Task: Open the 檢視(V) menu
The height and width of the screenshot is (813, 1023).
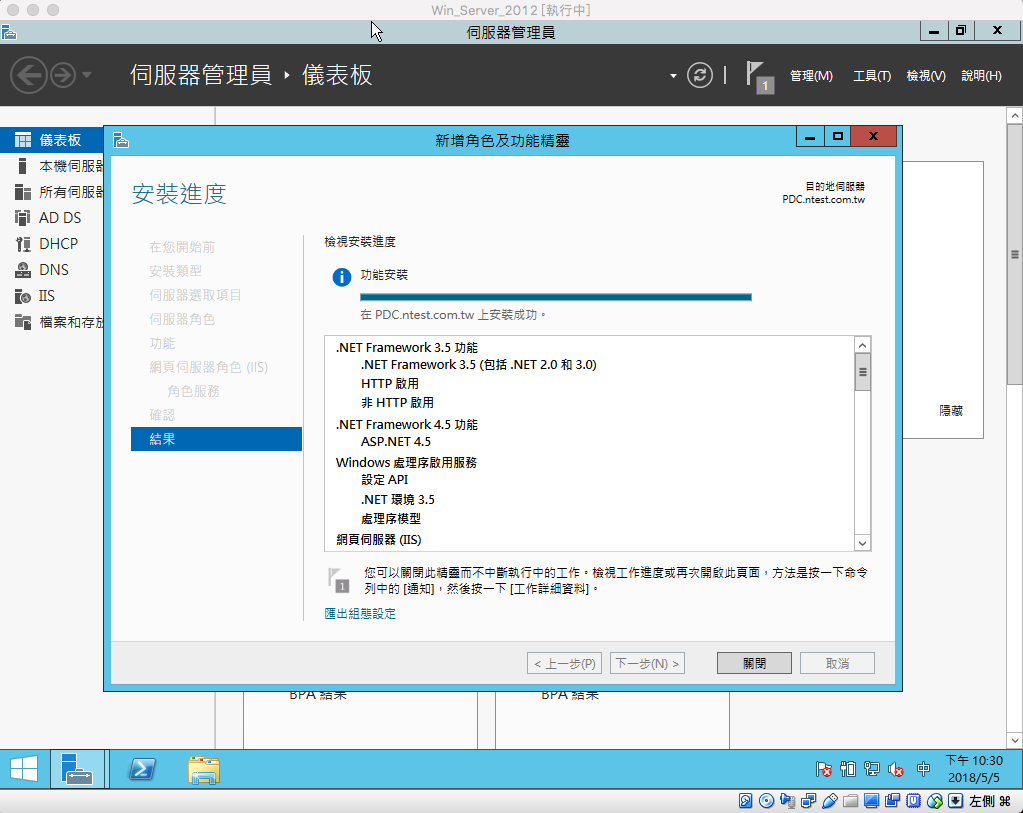Action: tap(925, 75)
